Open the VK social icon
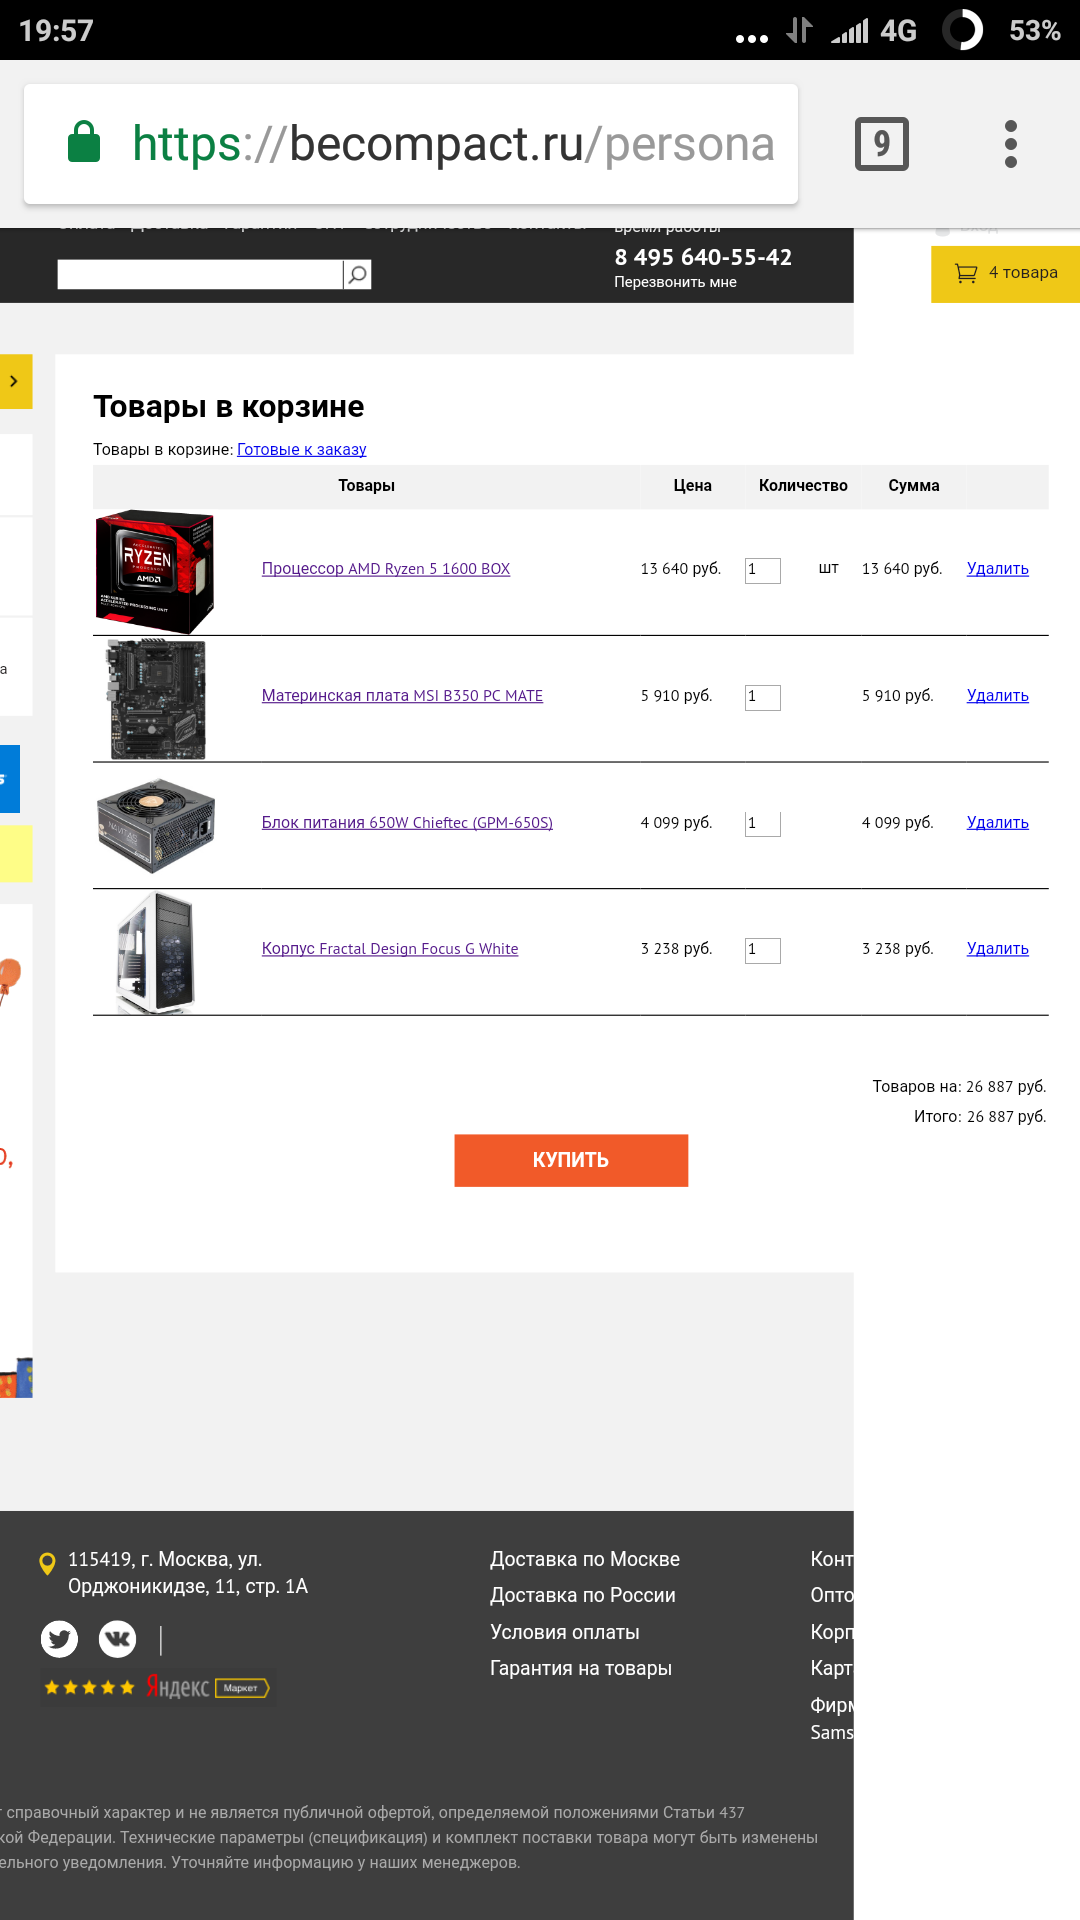Screen dimensions: 1080x1920 [x=117, y=1638]
